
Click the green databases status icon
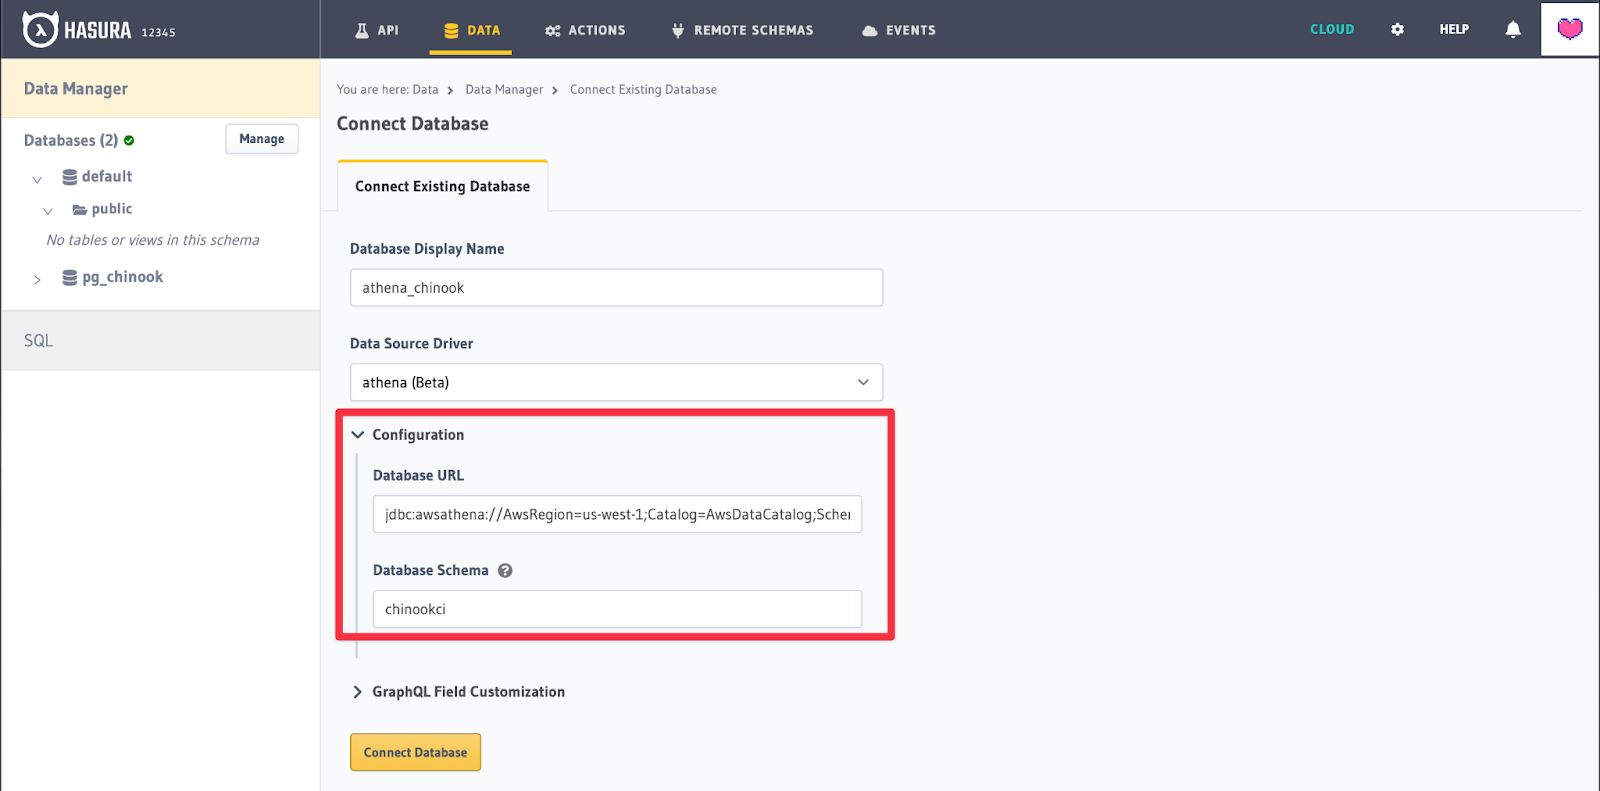tap(129, 141)
